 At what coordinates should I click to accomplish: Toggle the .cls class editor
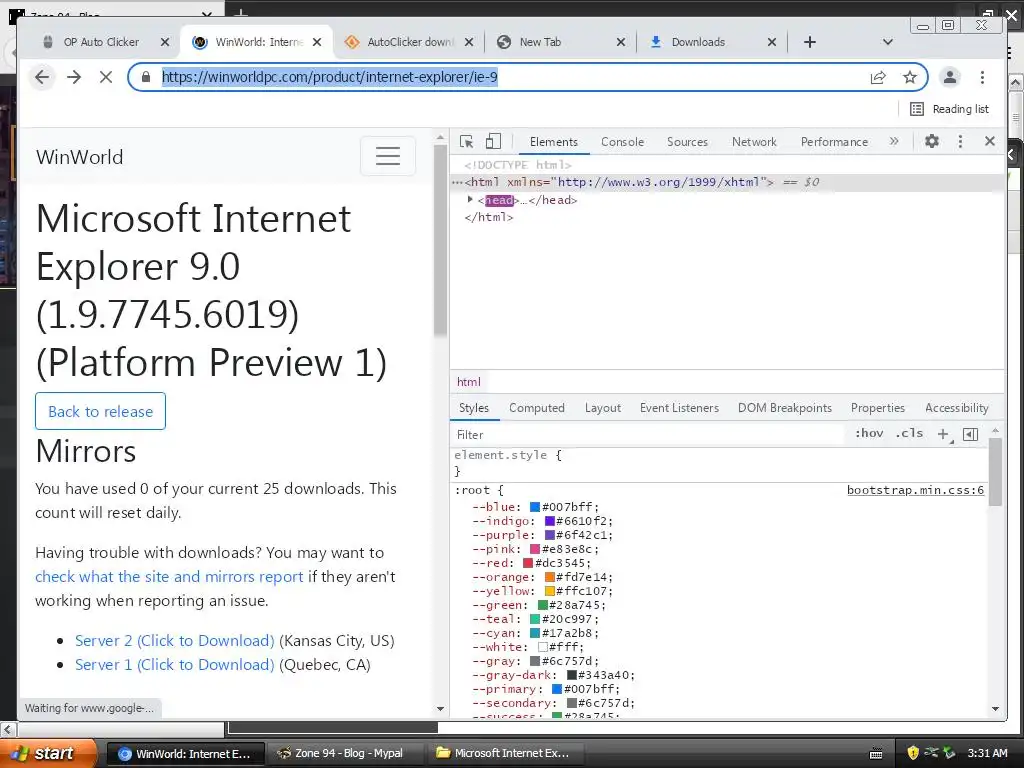point(910,434)
